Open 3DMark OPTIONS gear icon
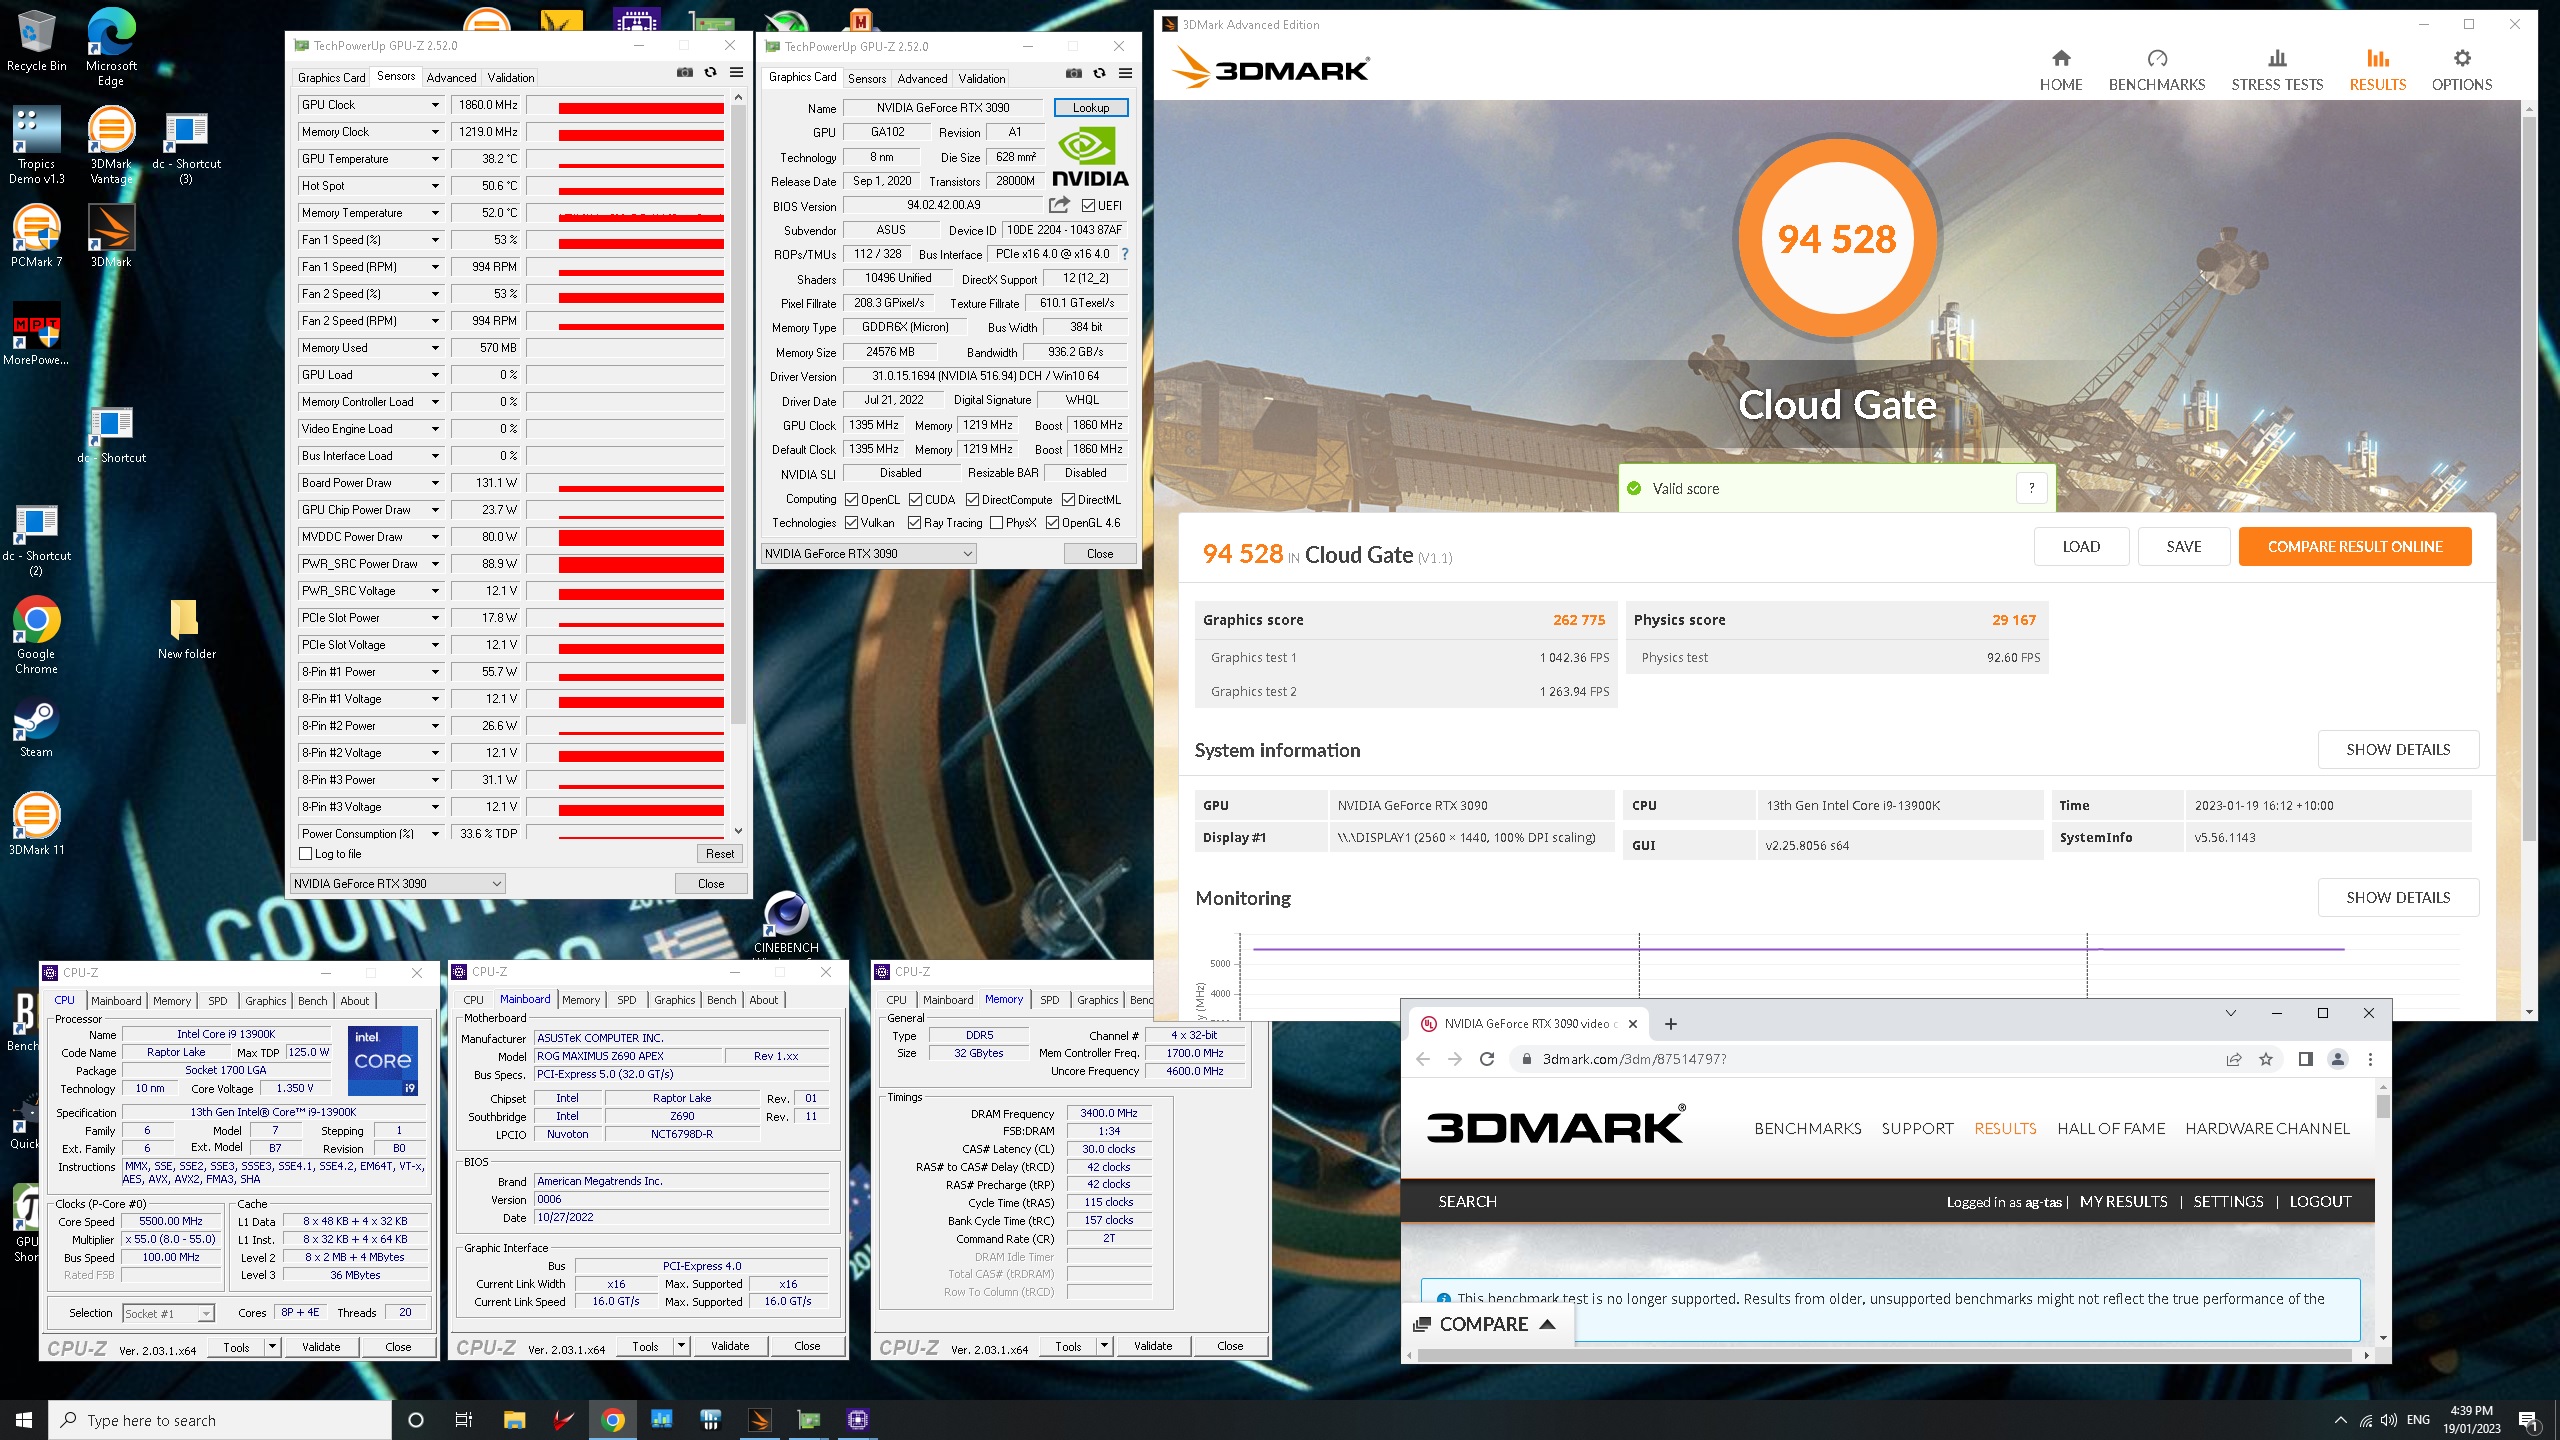 click(2462, 59)
